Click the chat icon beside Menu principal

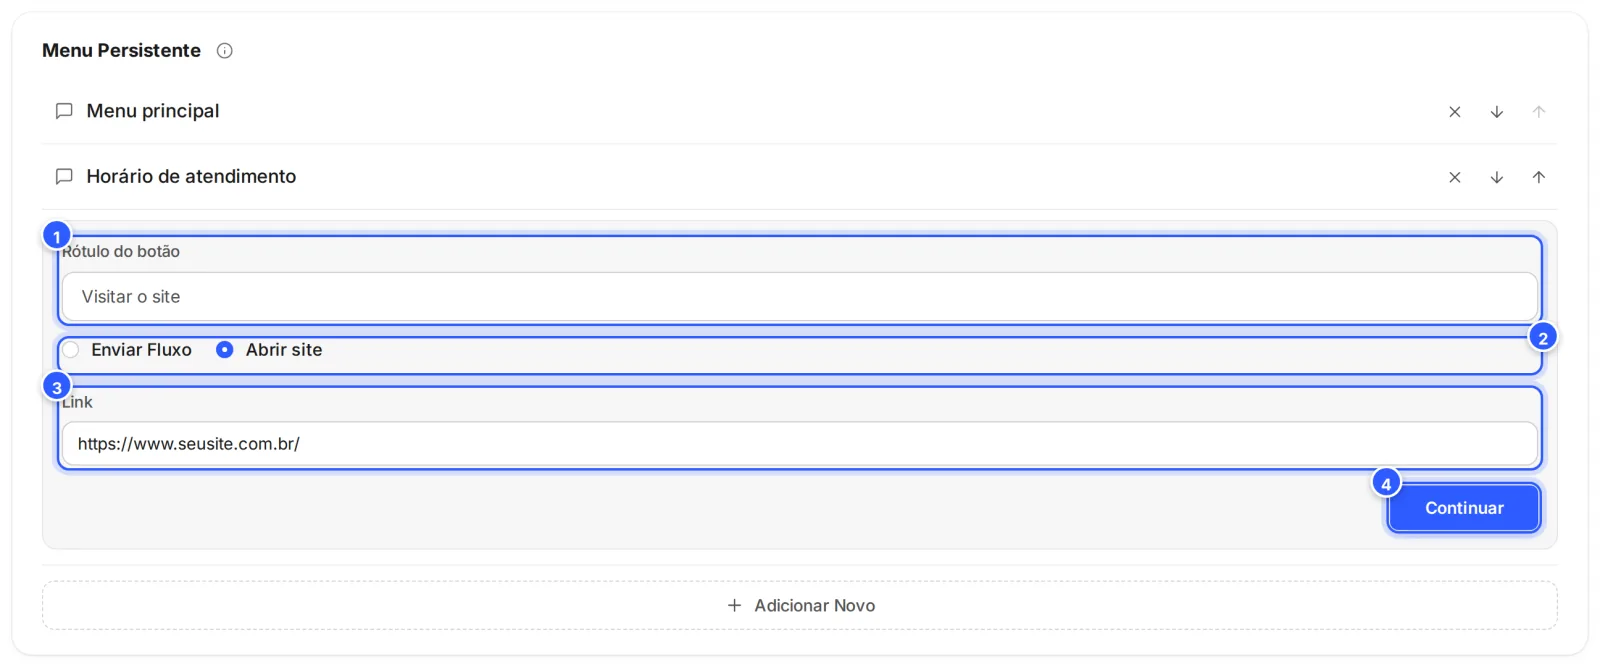(x=64, y=111)
